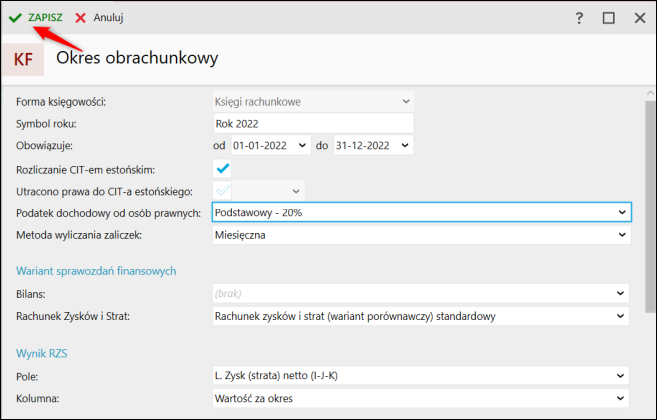This screenshot has height=420, width=657.
Task: Open the end date 31-12-2022 dropdown
Action: pos(405,146)
